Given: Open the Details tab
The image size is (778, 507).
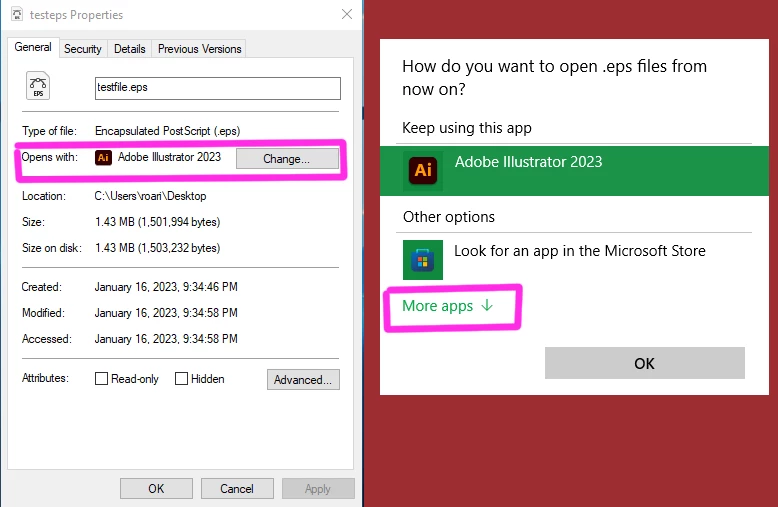Looking at the screenshot, I should pos(130,49).
